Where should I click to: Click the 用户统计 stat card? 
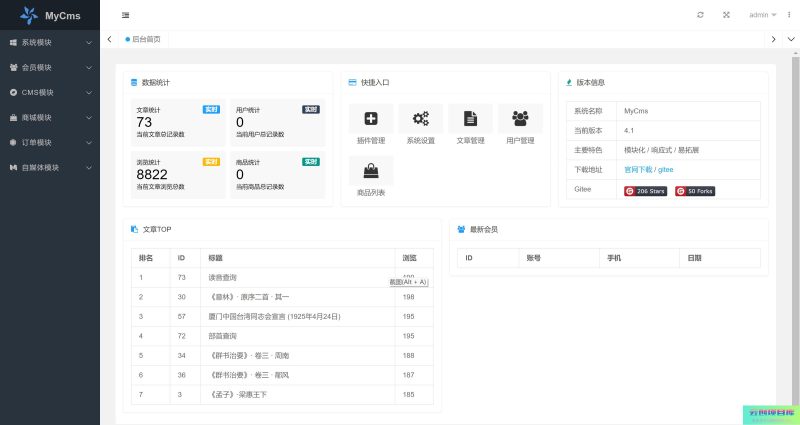pos(278,122)
